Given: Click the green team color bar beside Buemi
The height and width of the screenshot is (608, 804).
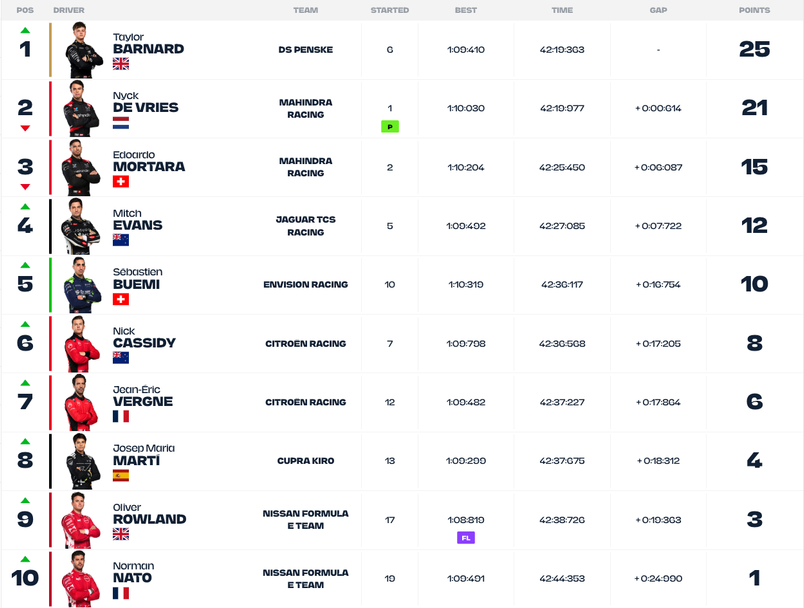Looking at the screenshot, I should (x=50, y=285).
